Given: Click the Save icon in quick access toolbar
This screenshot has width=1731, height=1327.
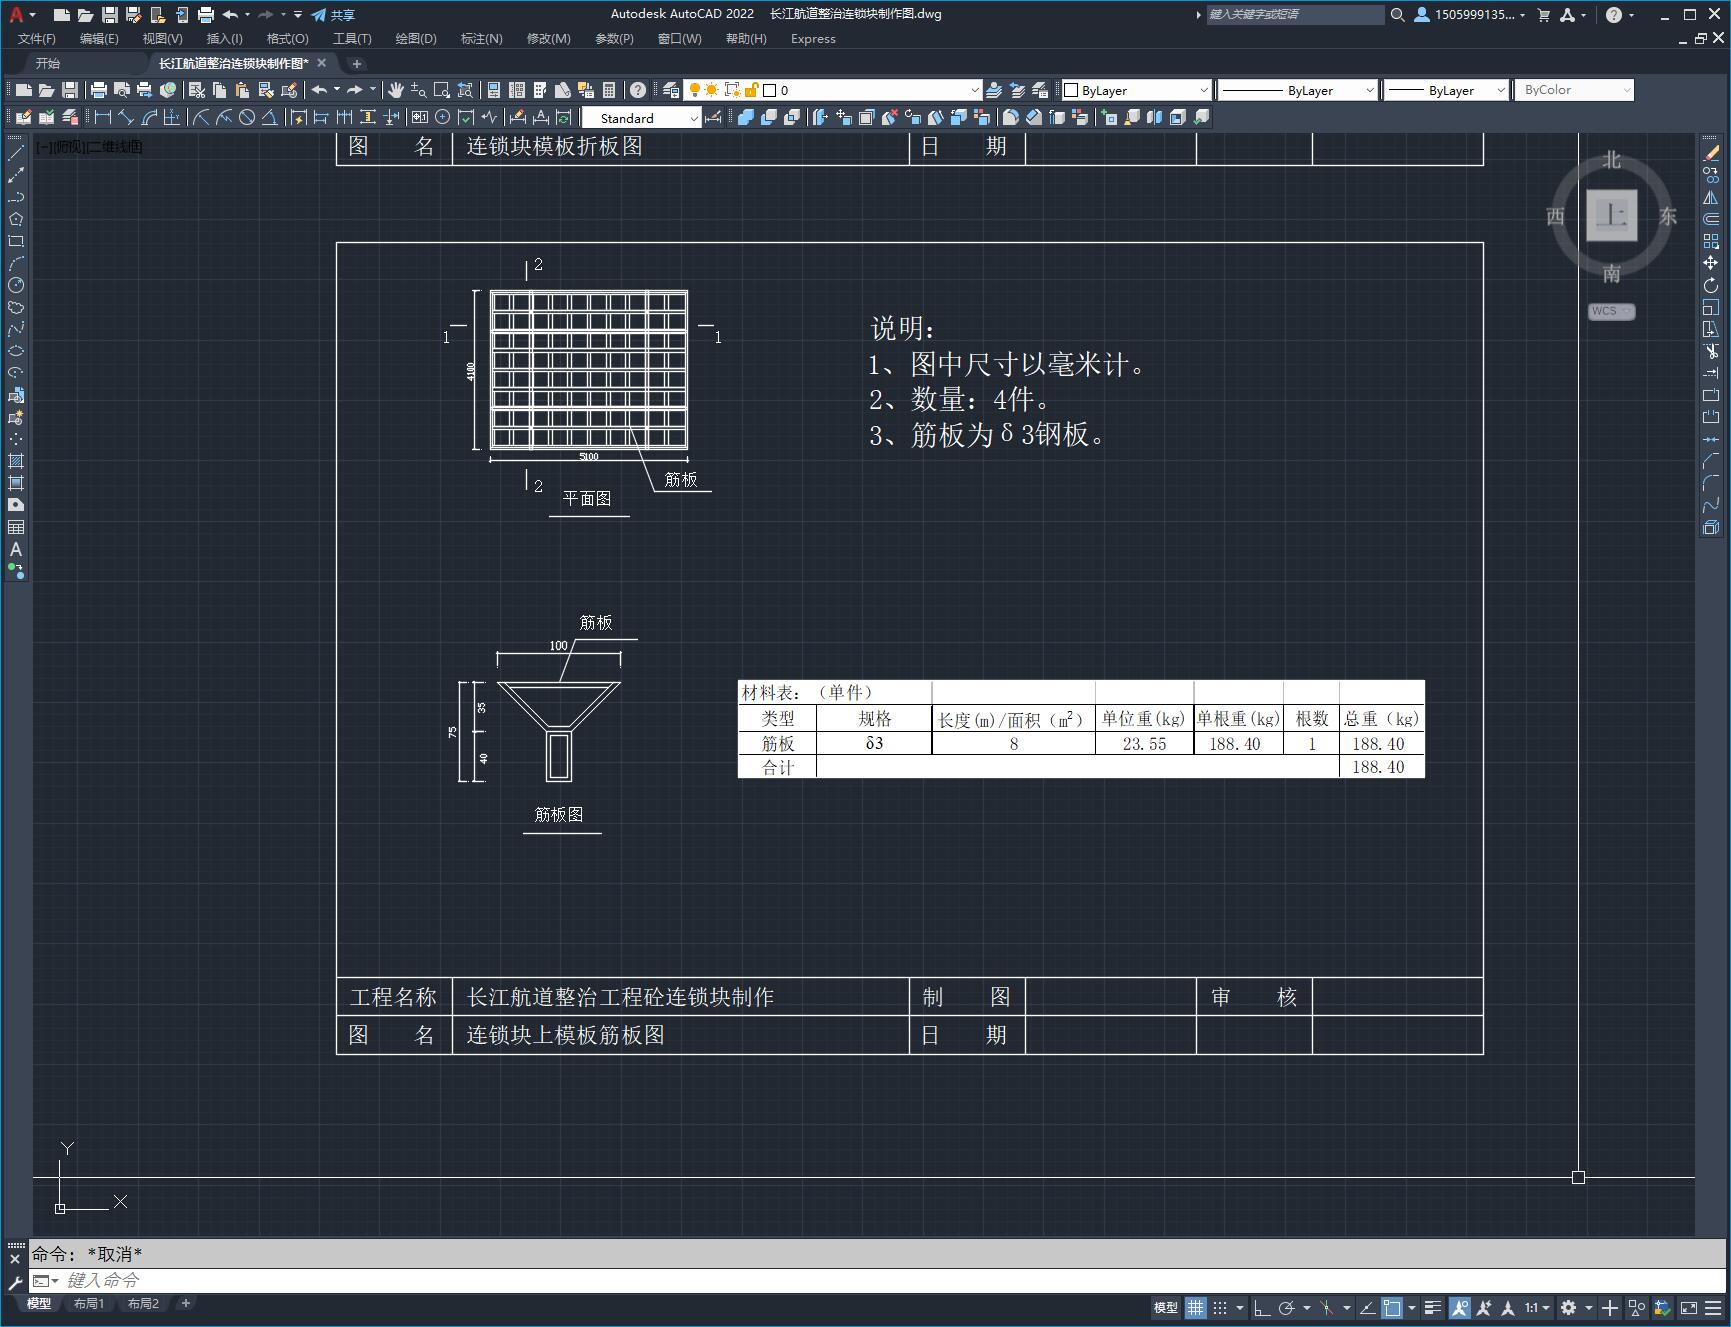Looking at the screenshot, I should [x=110, y=15].
